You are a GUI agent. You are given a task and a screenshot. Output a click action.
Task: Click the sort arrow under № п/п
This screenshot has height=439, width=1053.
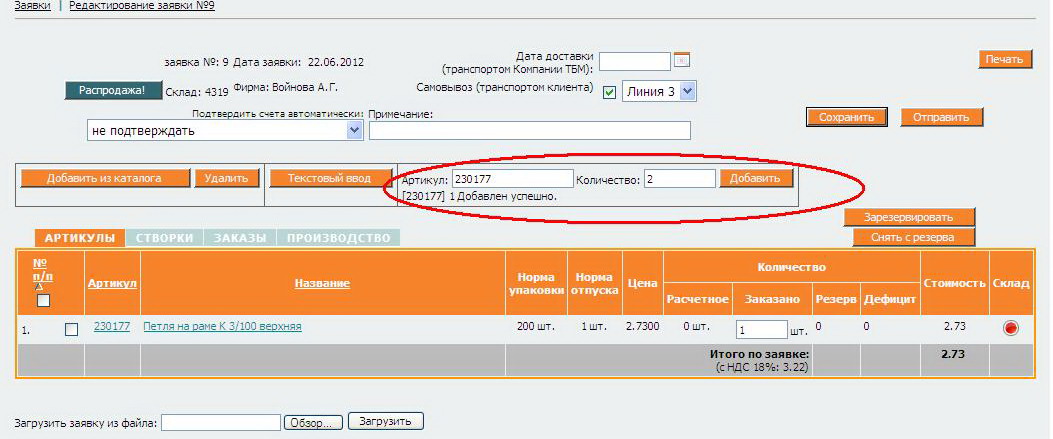pos(39,286)
